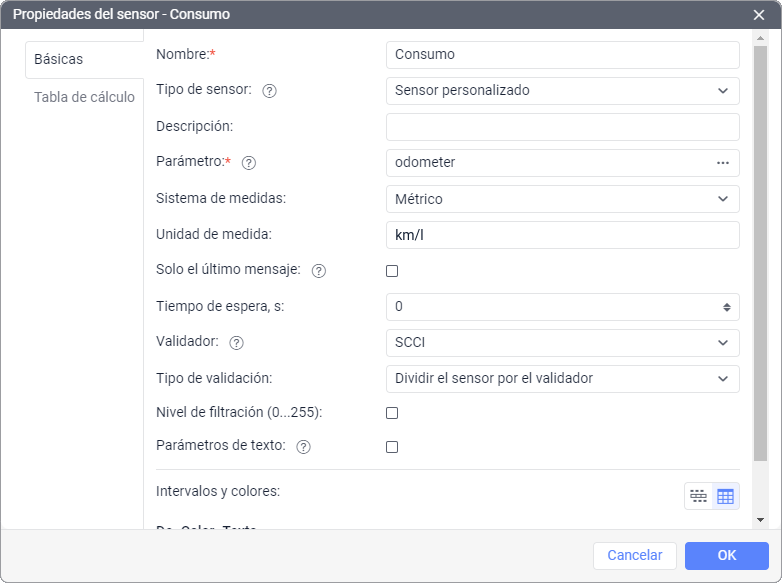Toggle Nivel de filtración checkbox
This screenshot has width=782, height=583.
click(392, 413)
